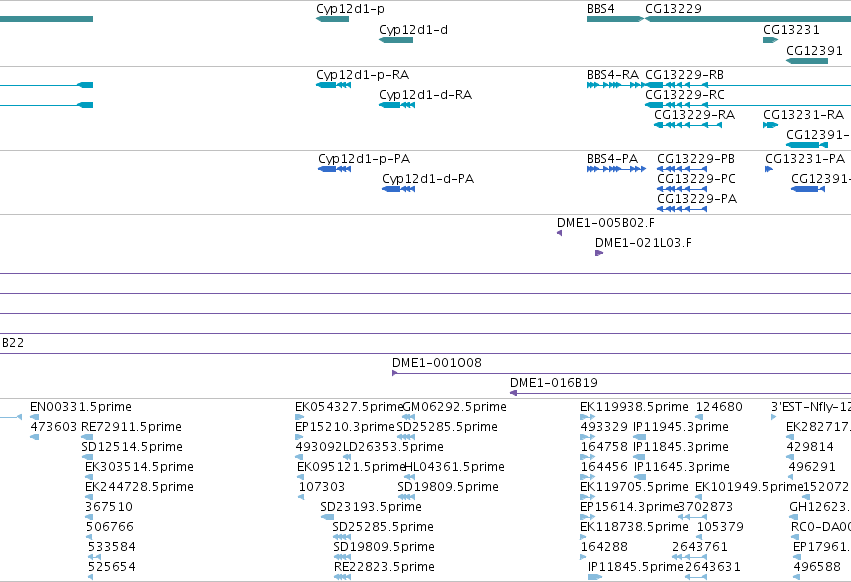Select the CG12391 gene feature
Screen dimensions: 851x582
point(806,61)
